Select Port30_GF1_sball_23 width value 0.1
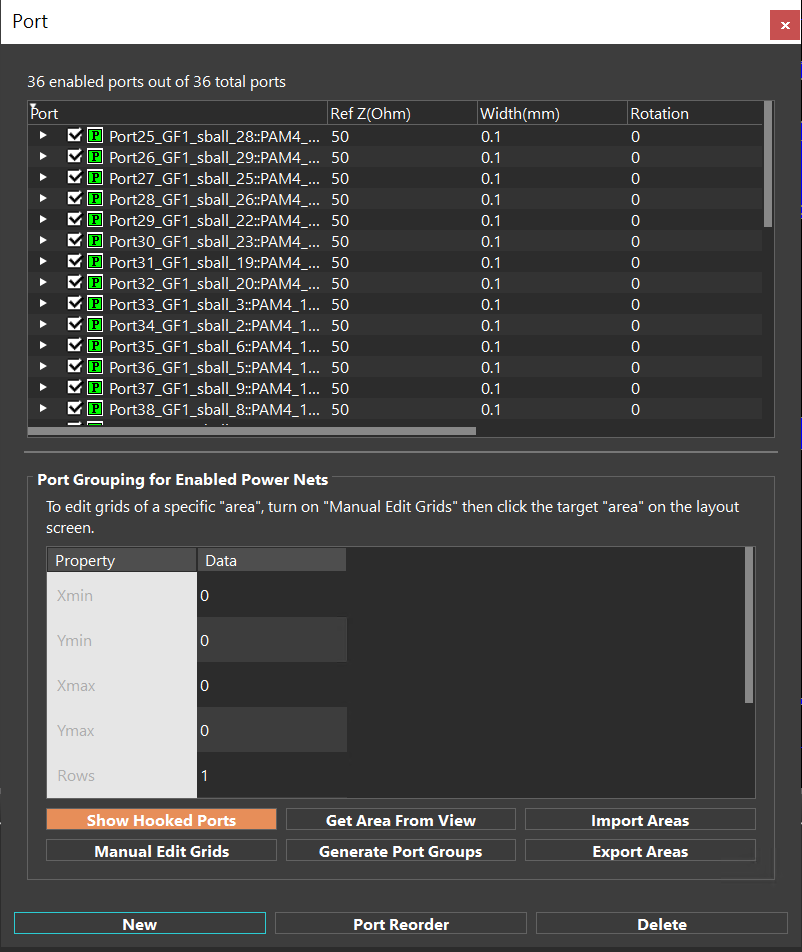 pyautogui.click(x=491, y=242)
